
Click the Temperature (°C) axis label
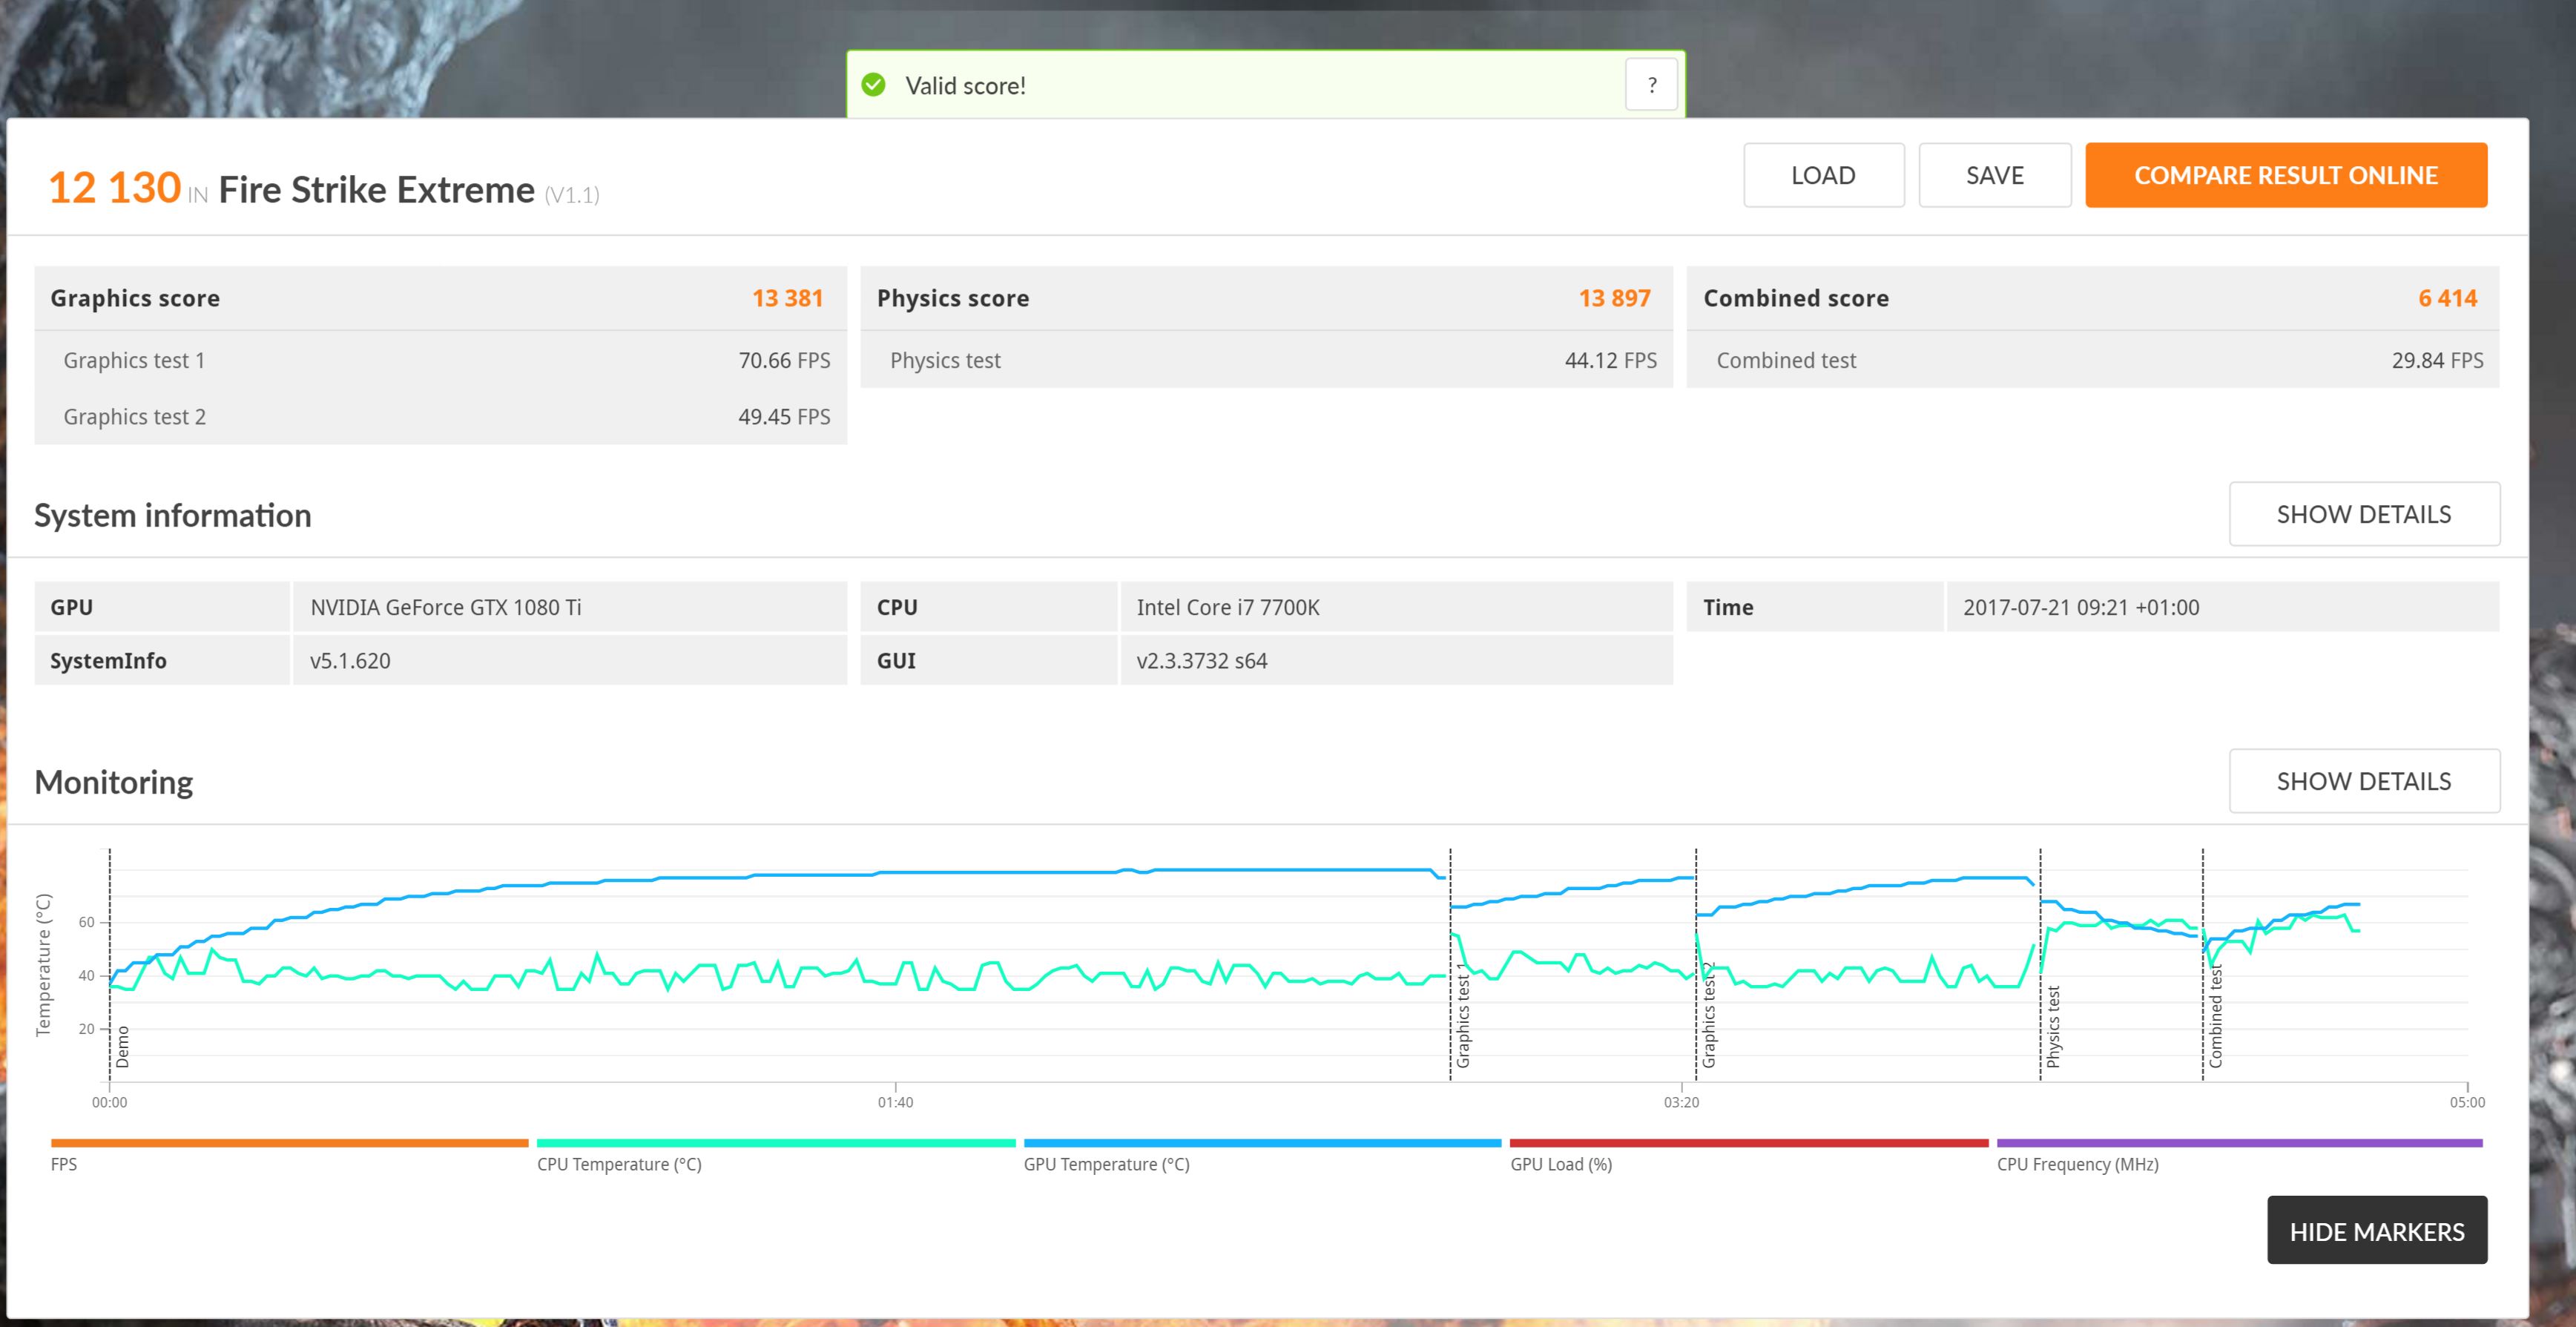(43, 964)
